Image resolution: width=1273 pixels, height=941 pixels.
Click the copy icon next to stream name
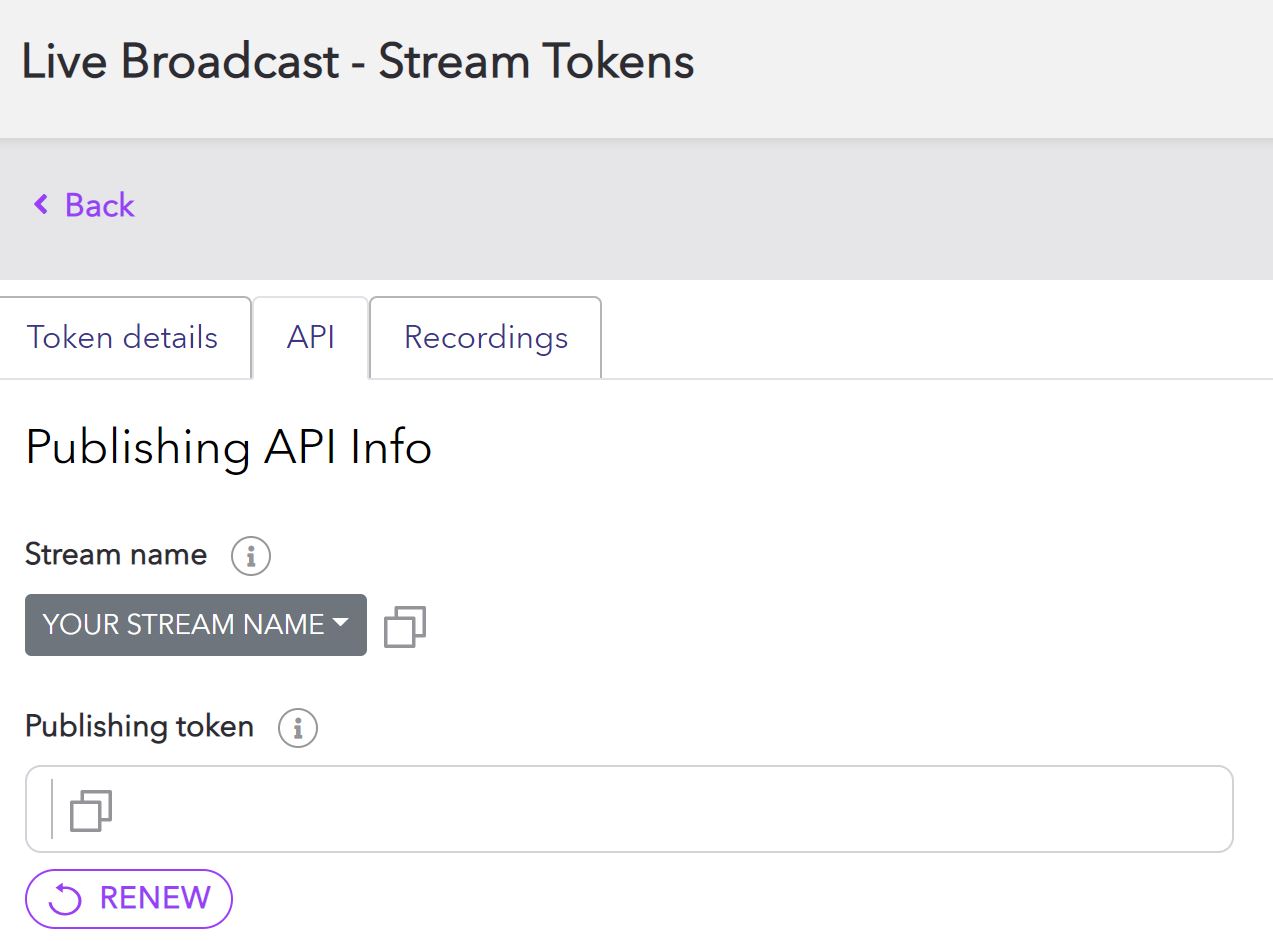tap(407, 626)
